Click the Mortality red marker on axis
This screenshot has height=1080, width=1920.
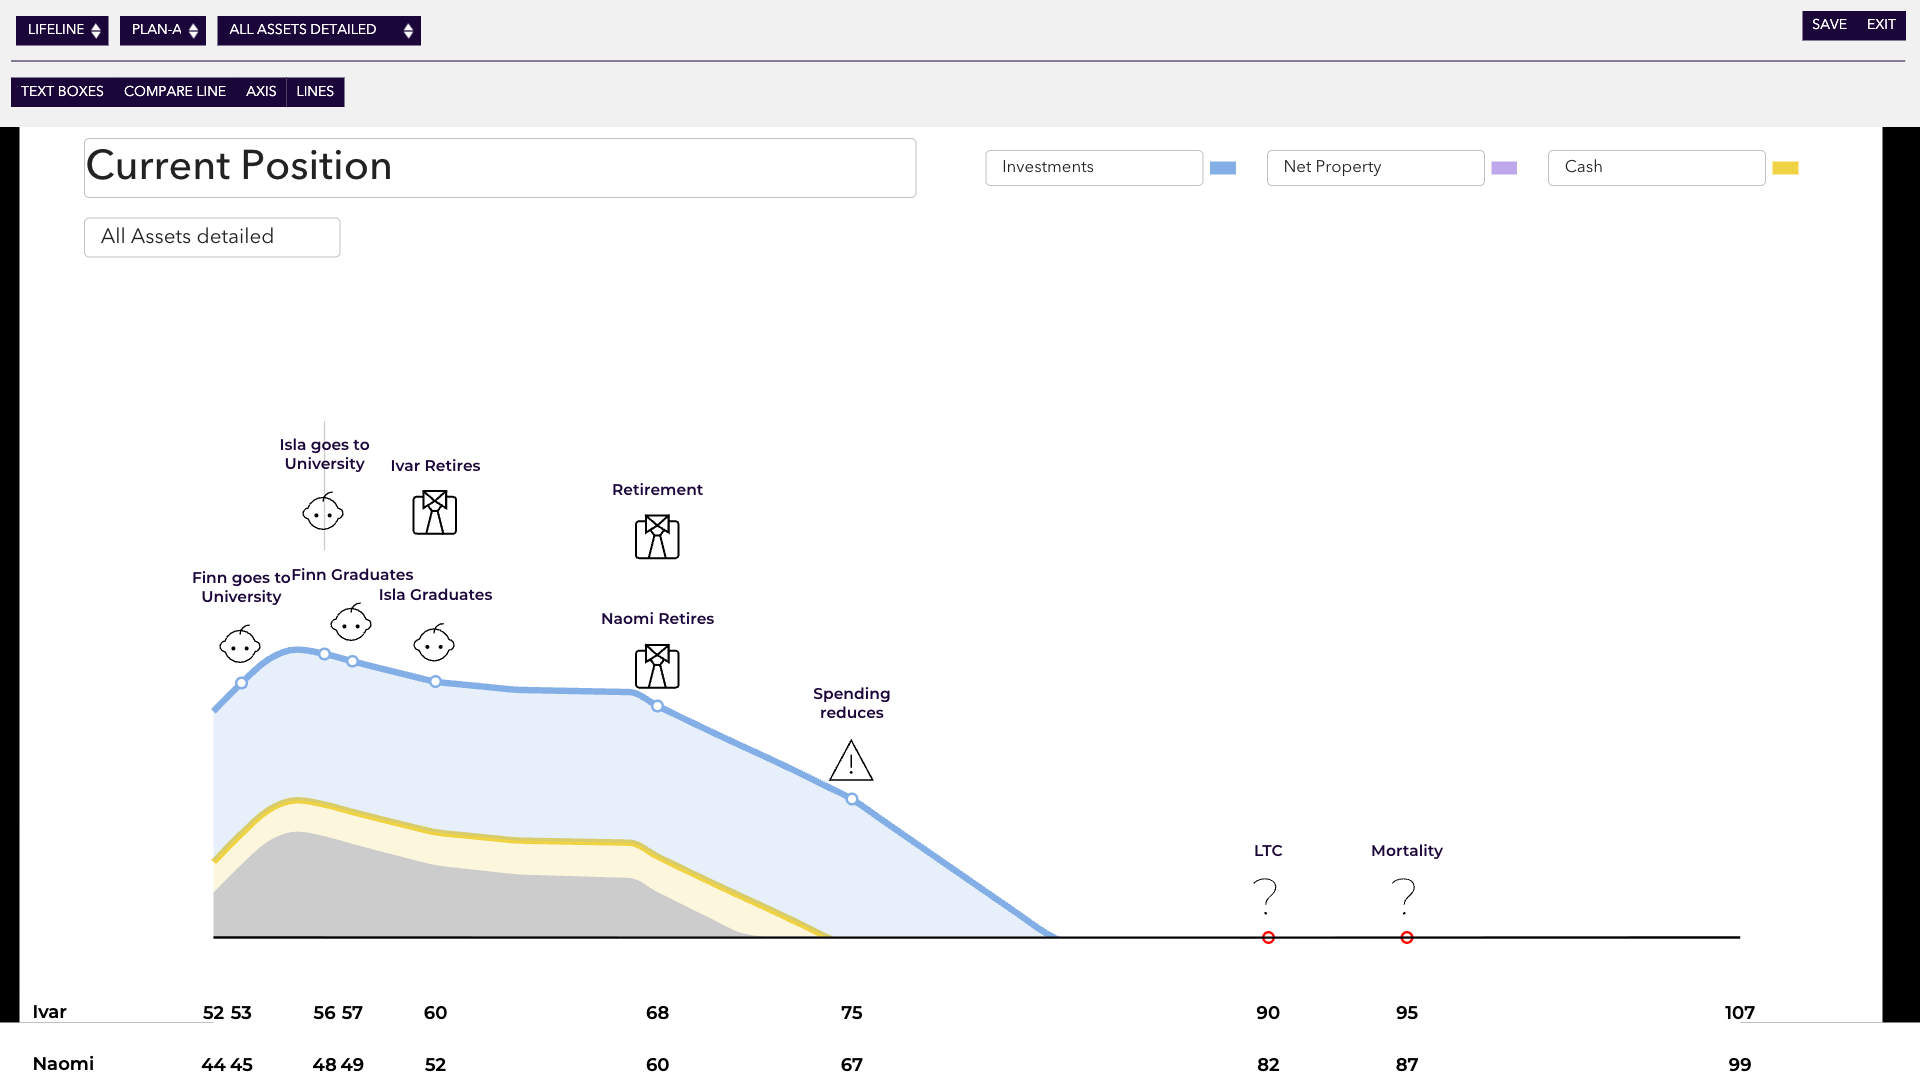(1407, 938)
